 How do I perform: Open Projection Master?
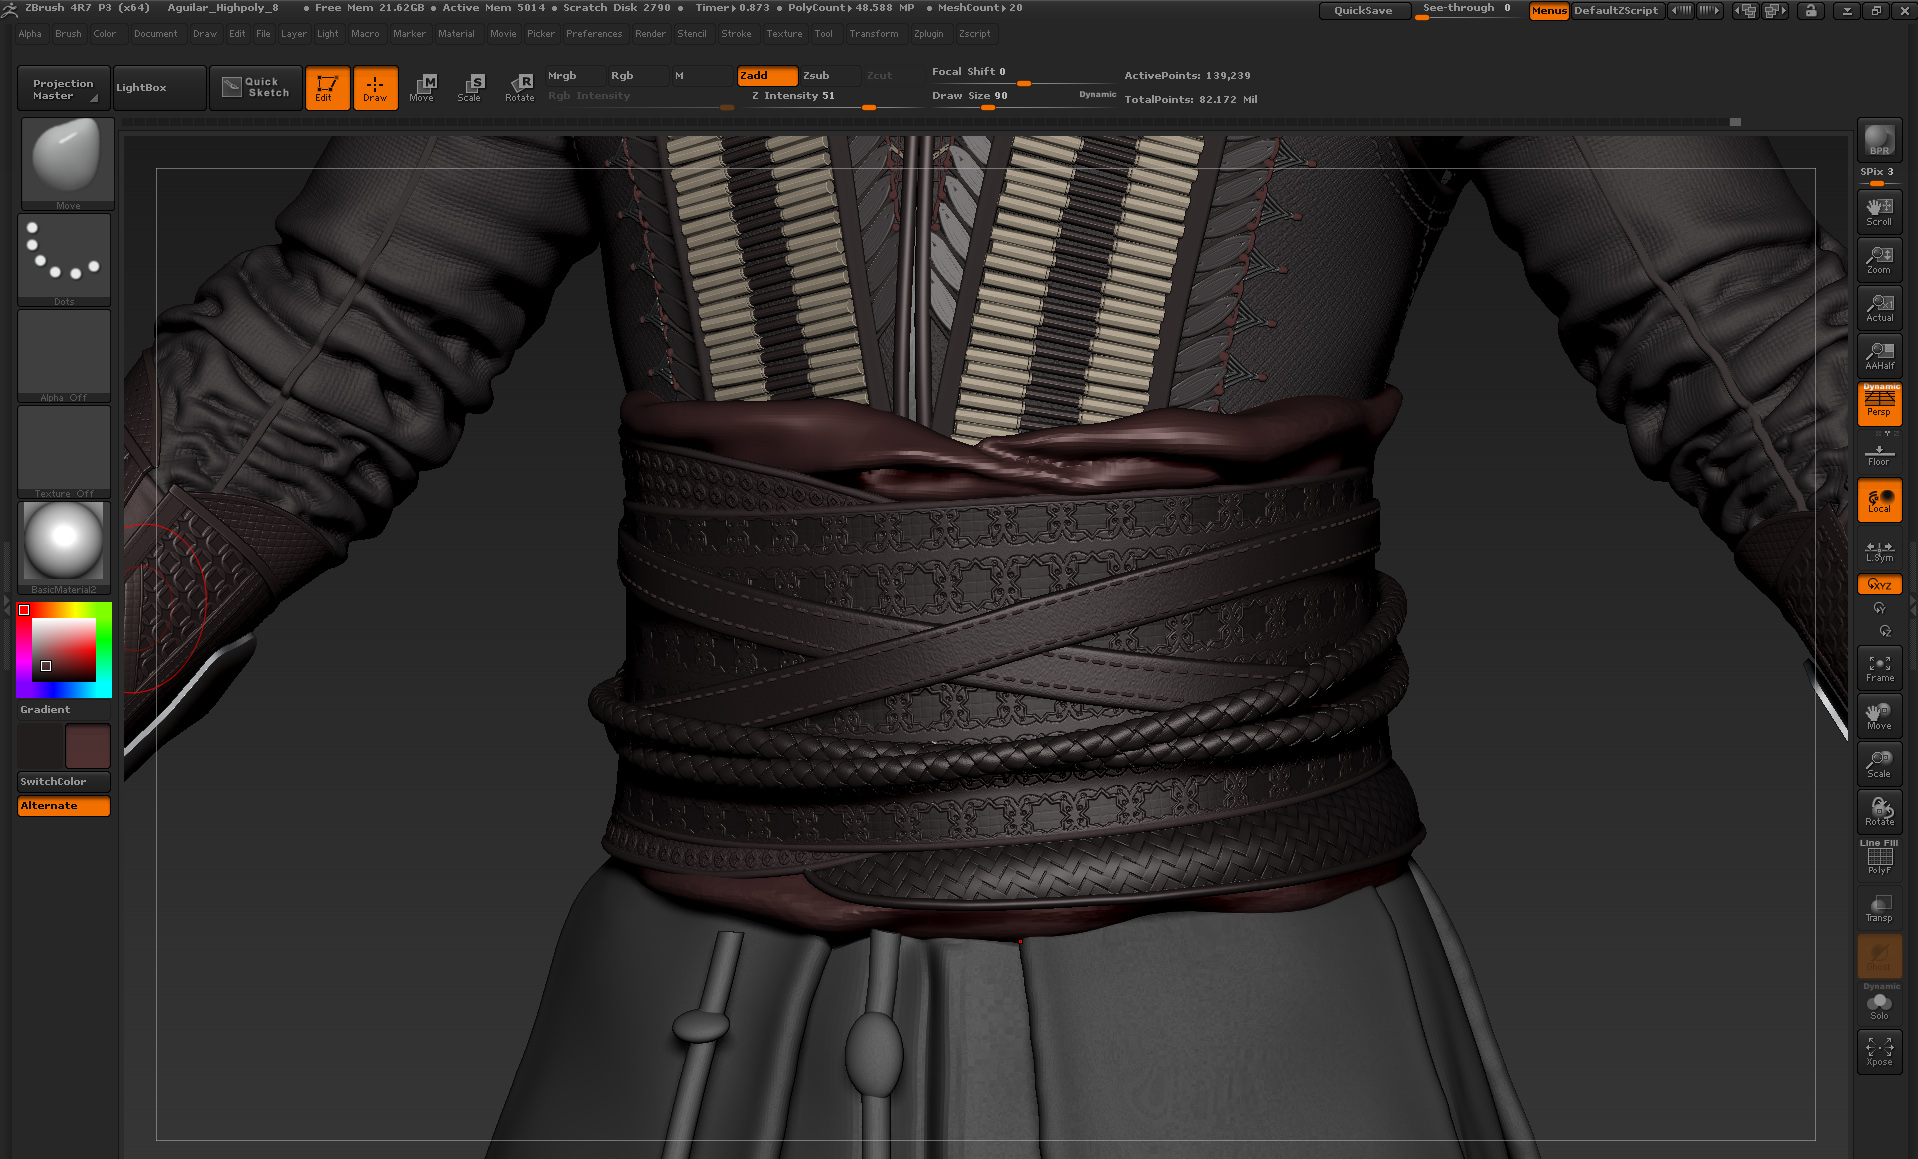tap(63, 89)
